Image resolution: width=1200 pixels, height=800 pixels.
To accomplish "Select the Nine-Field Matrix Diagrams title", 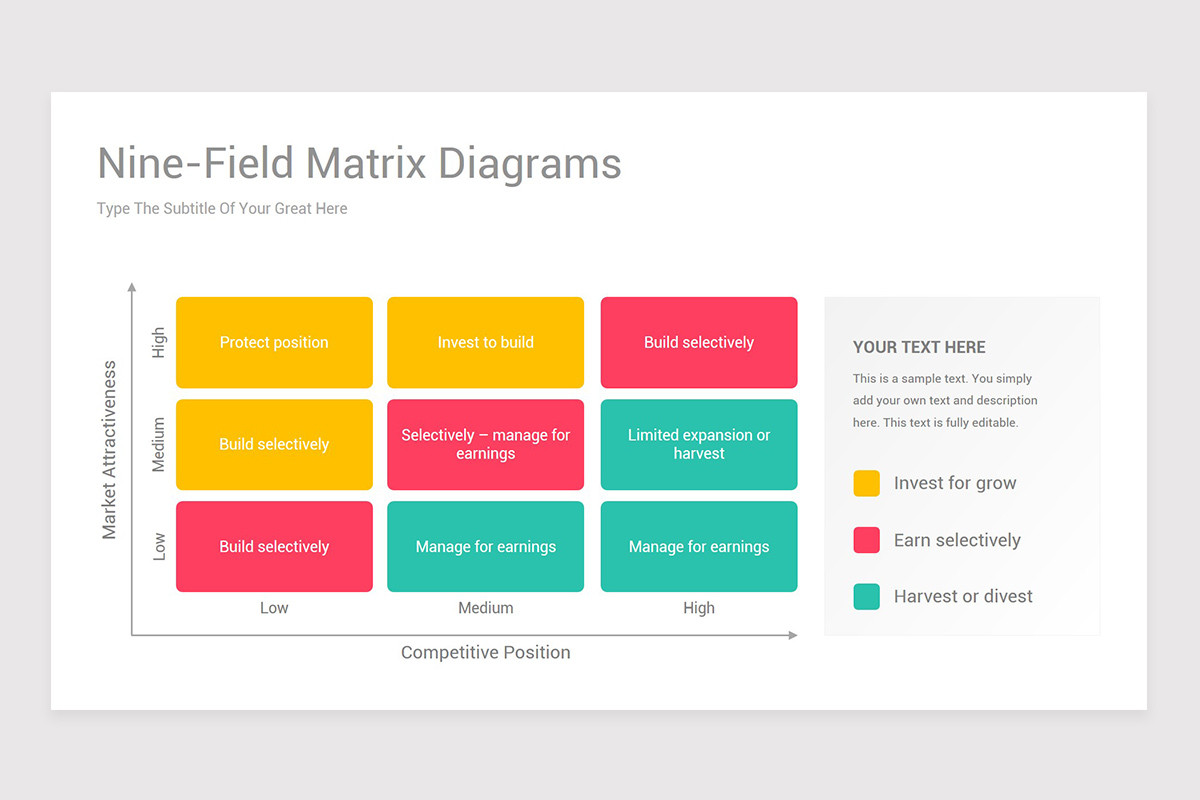I will [x=358, y=163].
